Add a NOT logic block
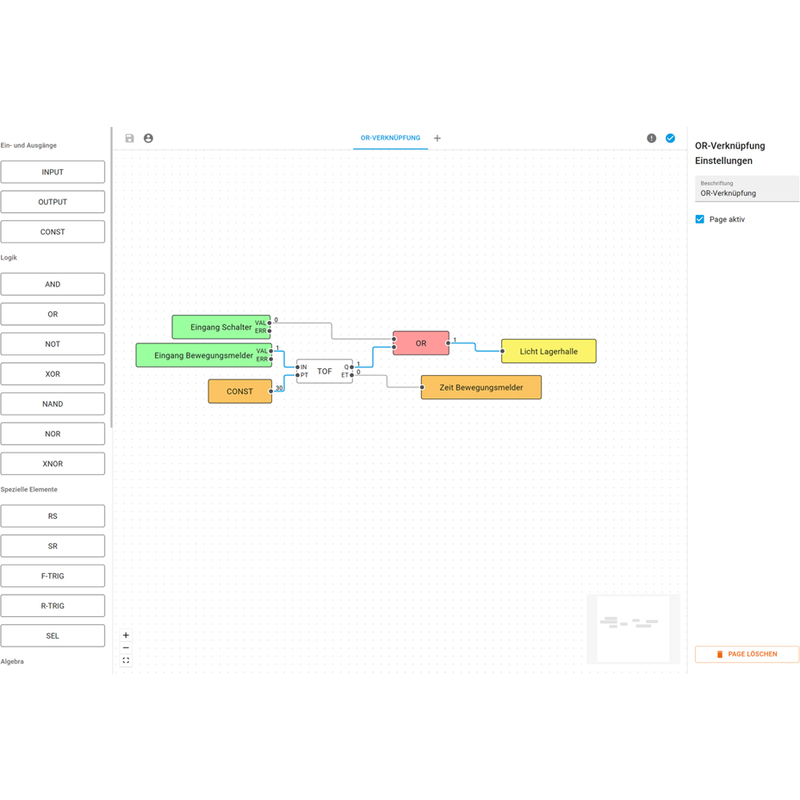800x800 pixels. coord(53,344)
